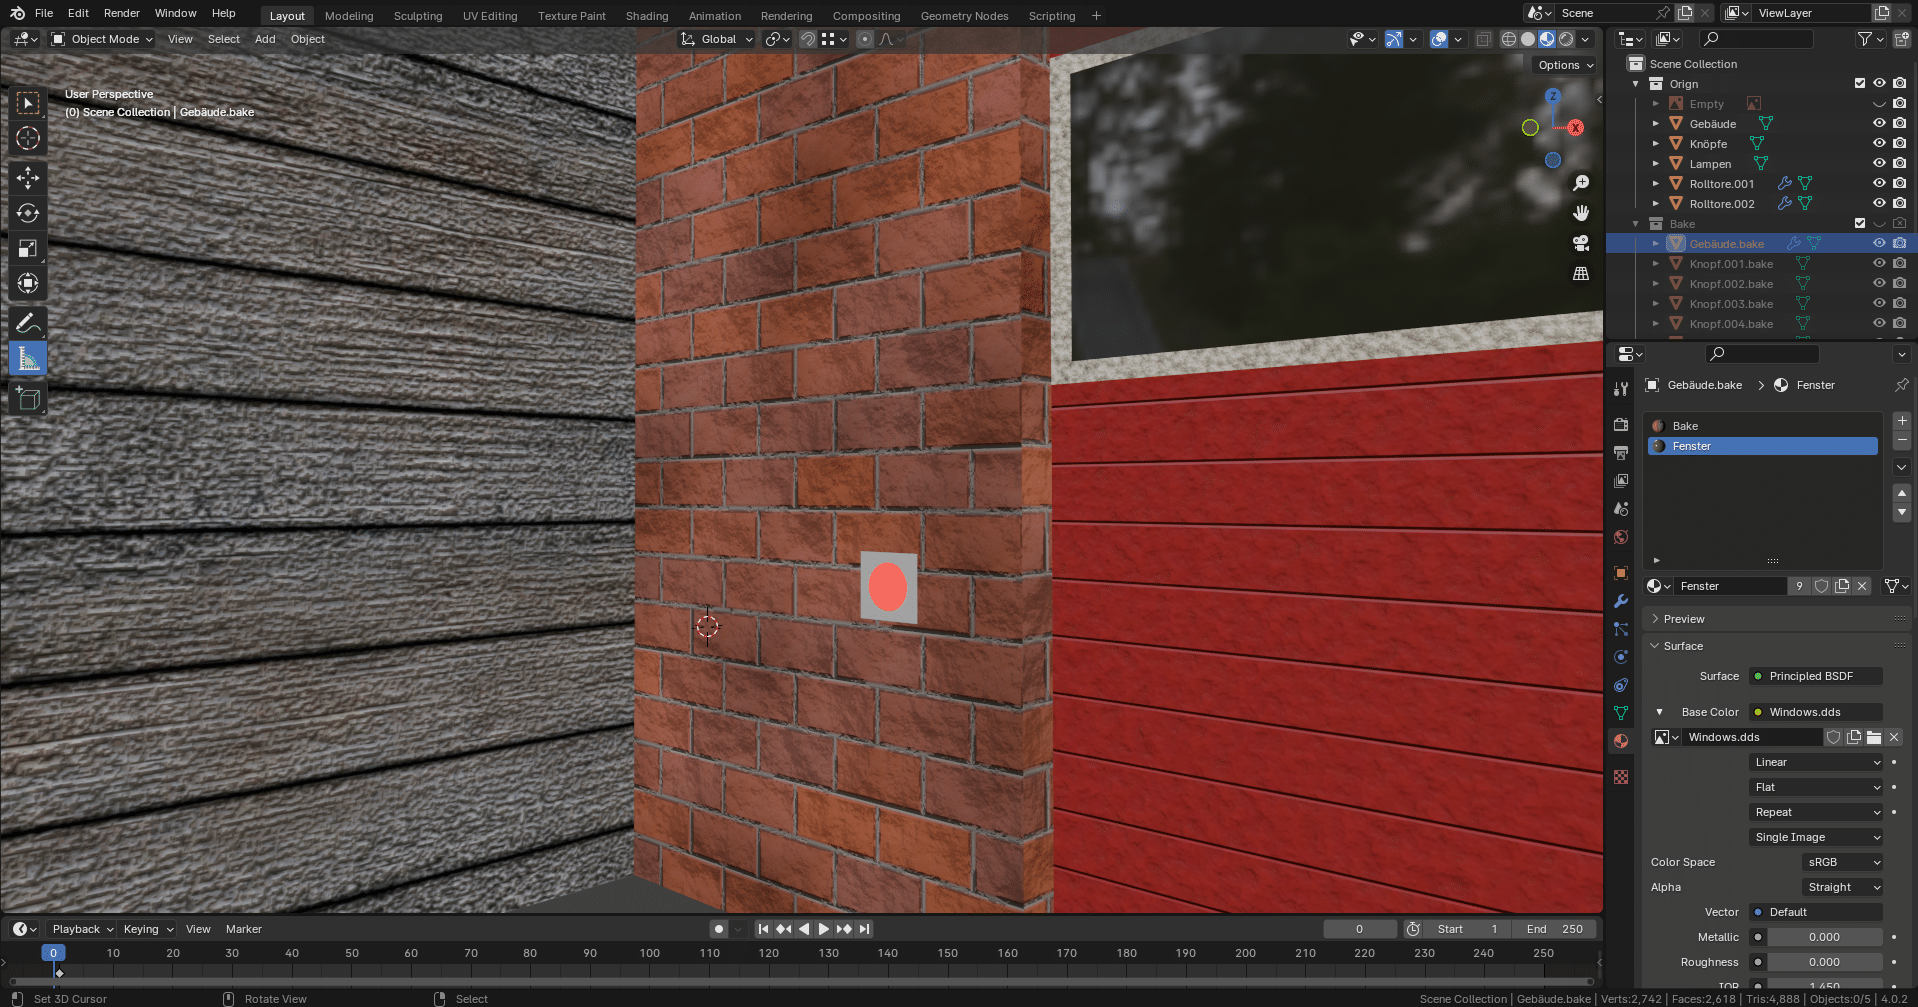Open the Color Space sRGB dropdown
The width and height of the screenshot is (1918, 1007).
pos(1843,862)
